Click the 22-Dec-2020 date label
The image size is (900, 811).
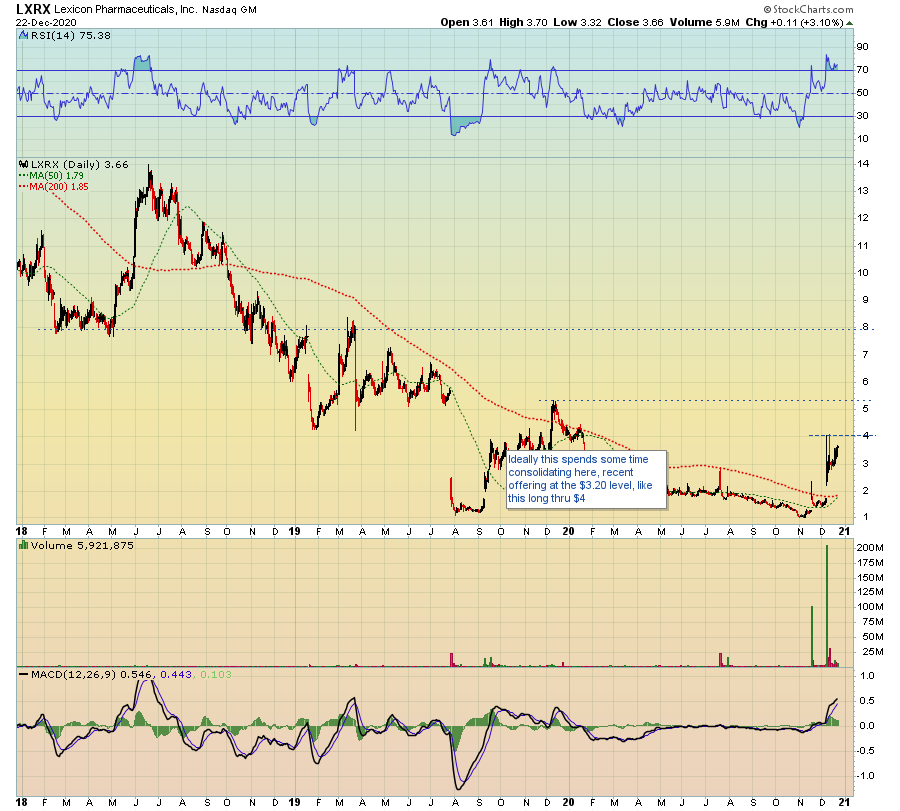pyautogui.click(x=45, y=22)
